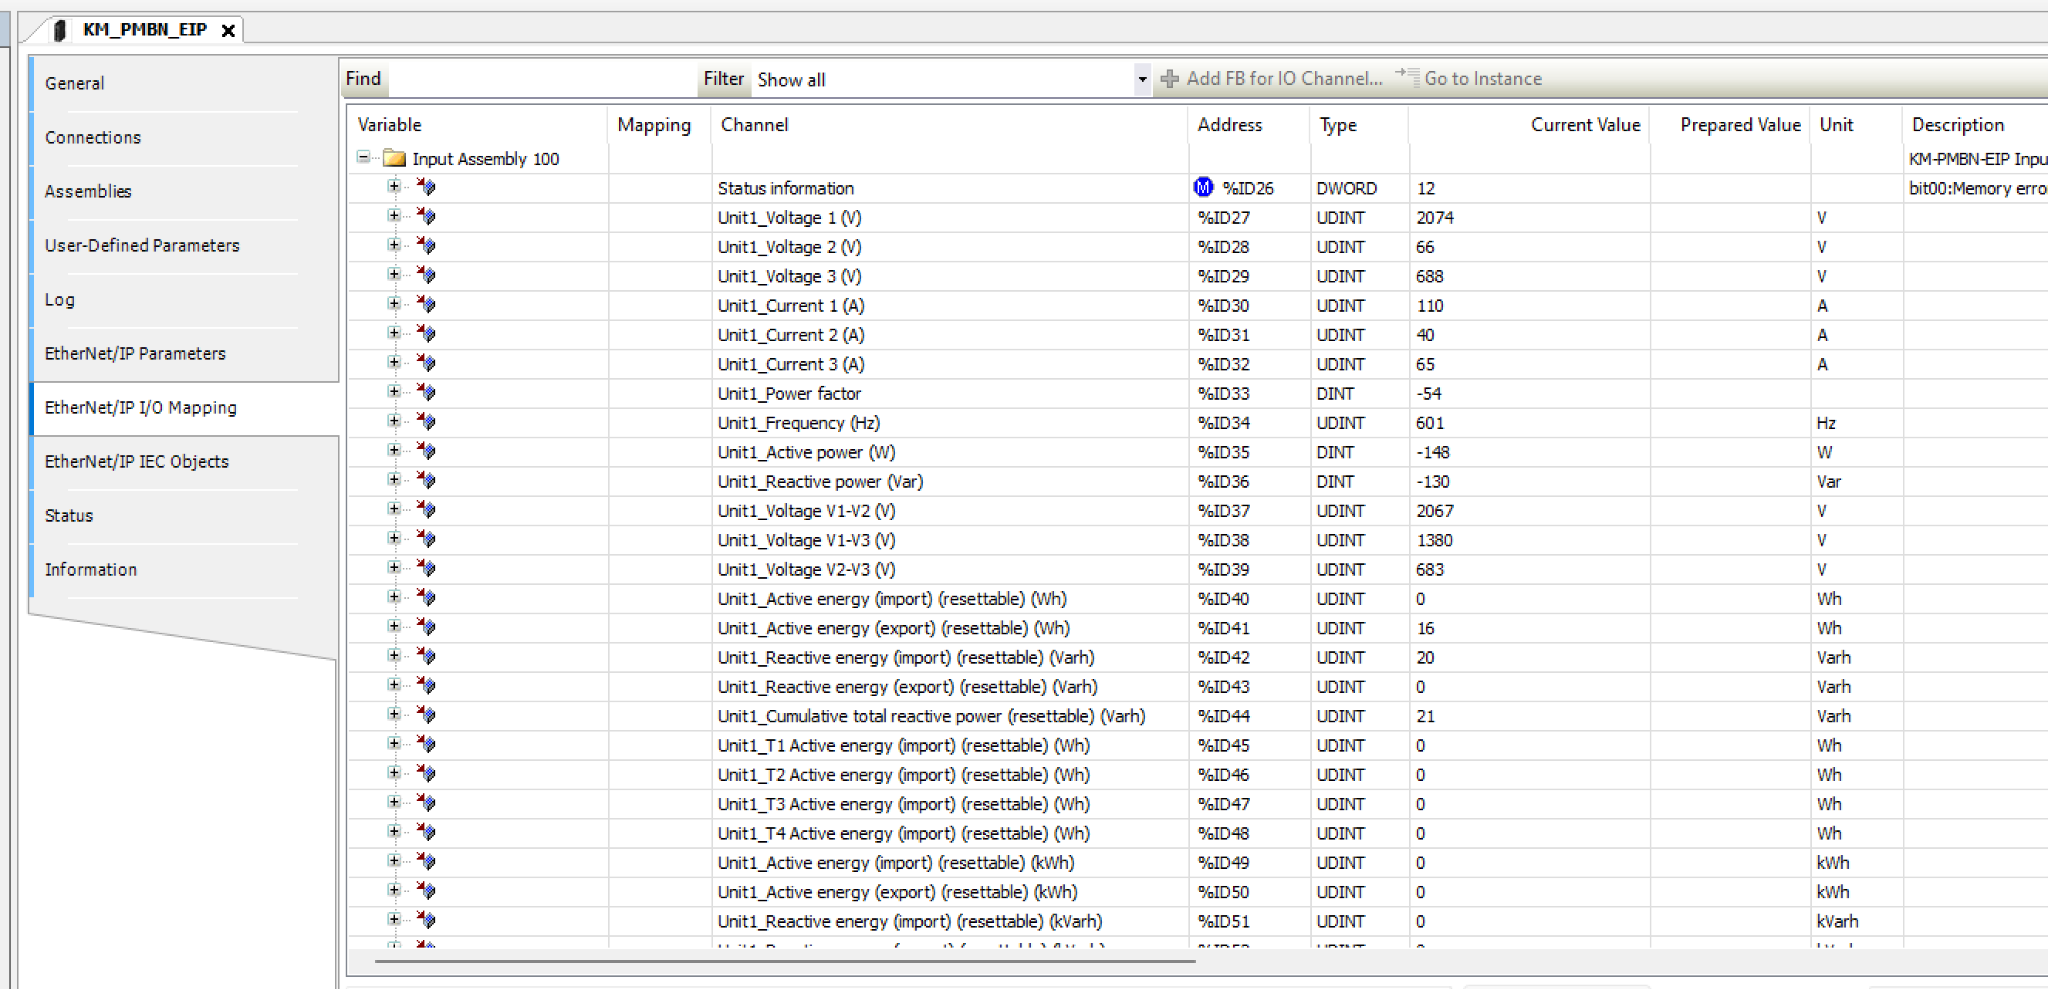
Task: Expand the Unit1_Power factor row
Action: [x=394, y=392]
